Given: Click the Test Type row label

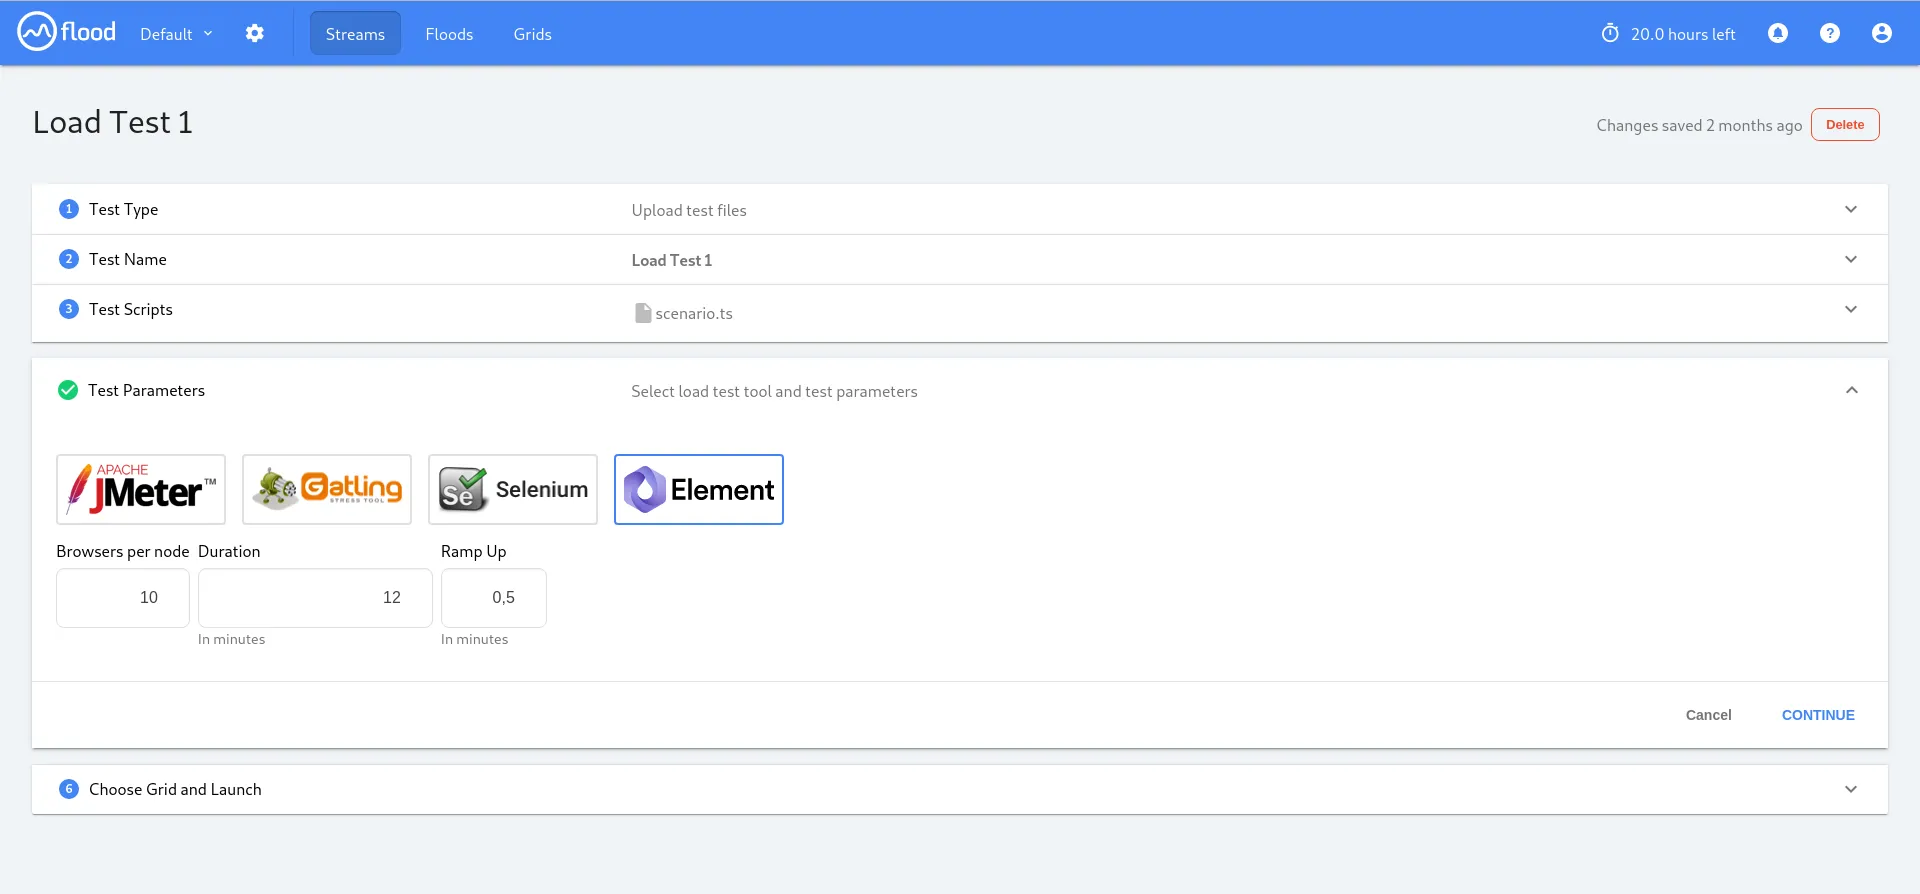Looking at the screenshot, I should tap(123, 209).
